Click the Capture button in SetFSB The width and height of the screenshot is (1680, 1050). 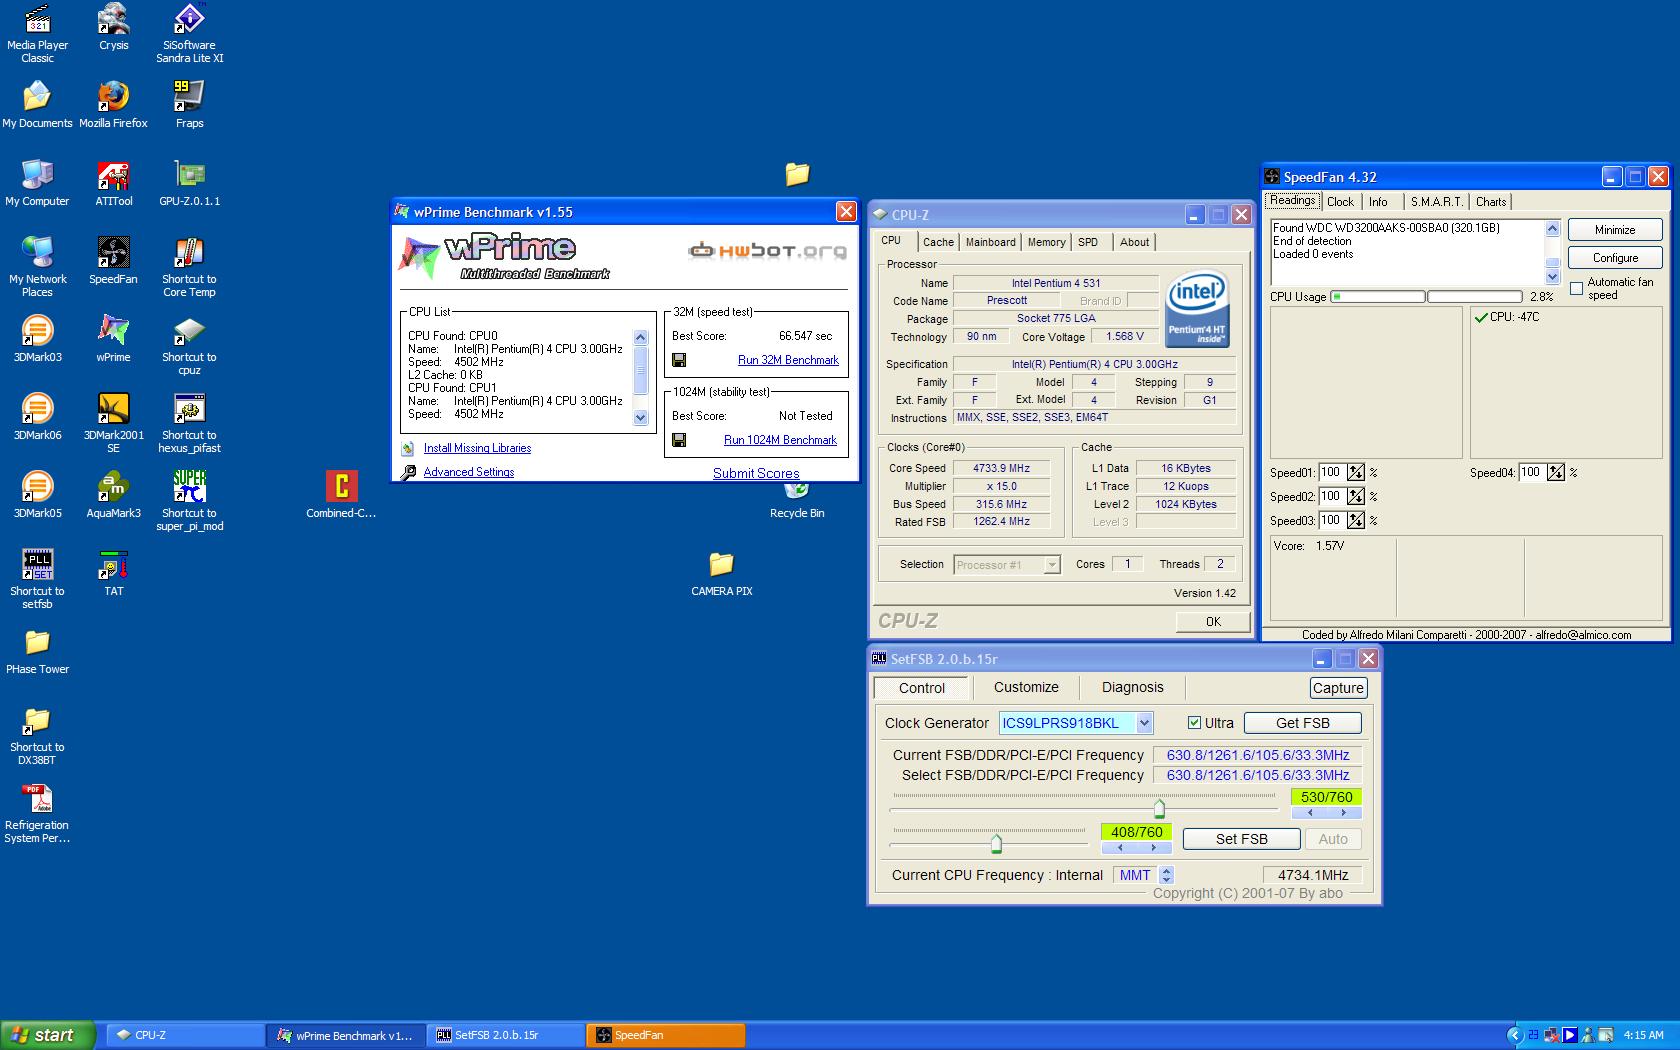[1338, 688]
